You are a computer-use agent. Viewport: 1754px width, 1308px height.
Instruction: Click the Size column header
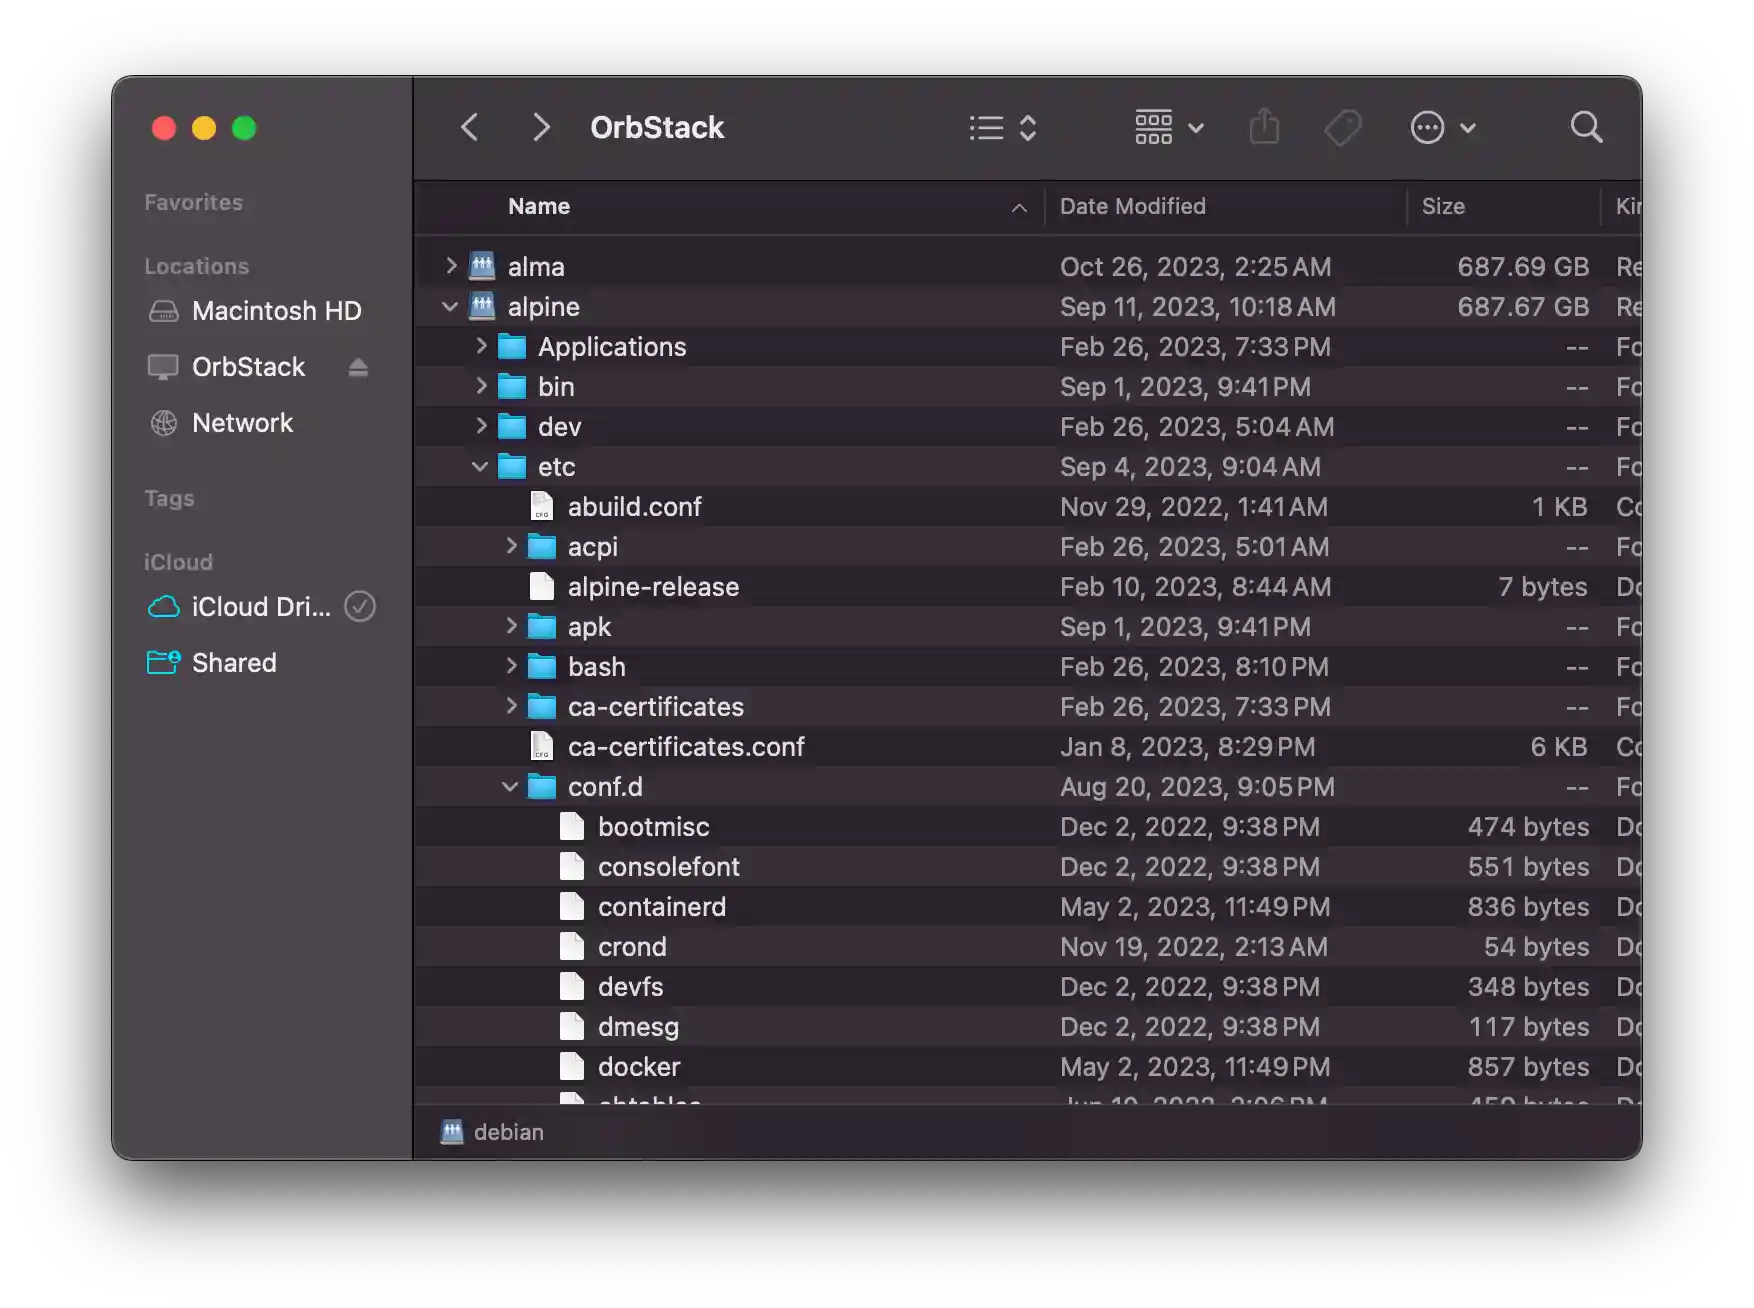[1444, 206]
